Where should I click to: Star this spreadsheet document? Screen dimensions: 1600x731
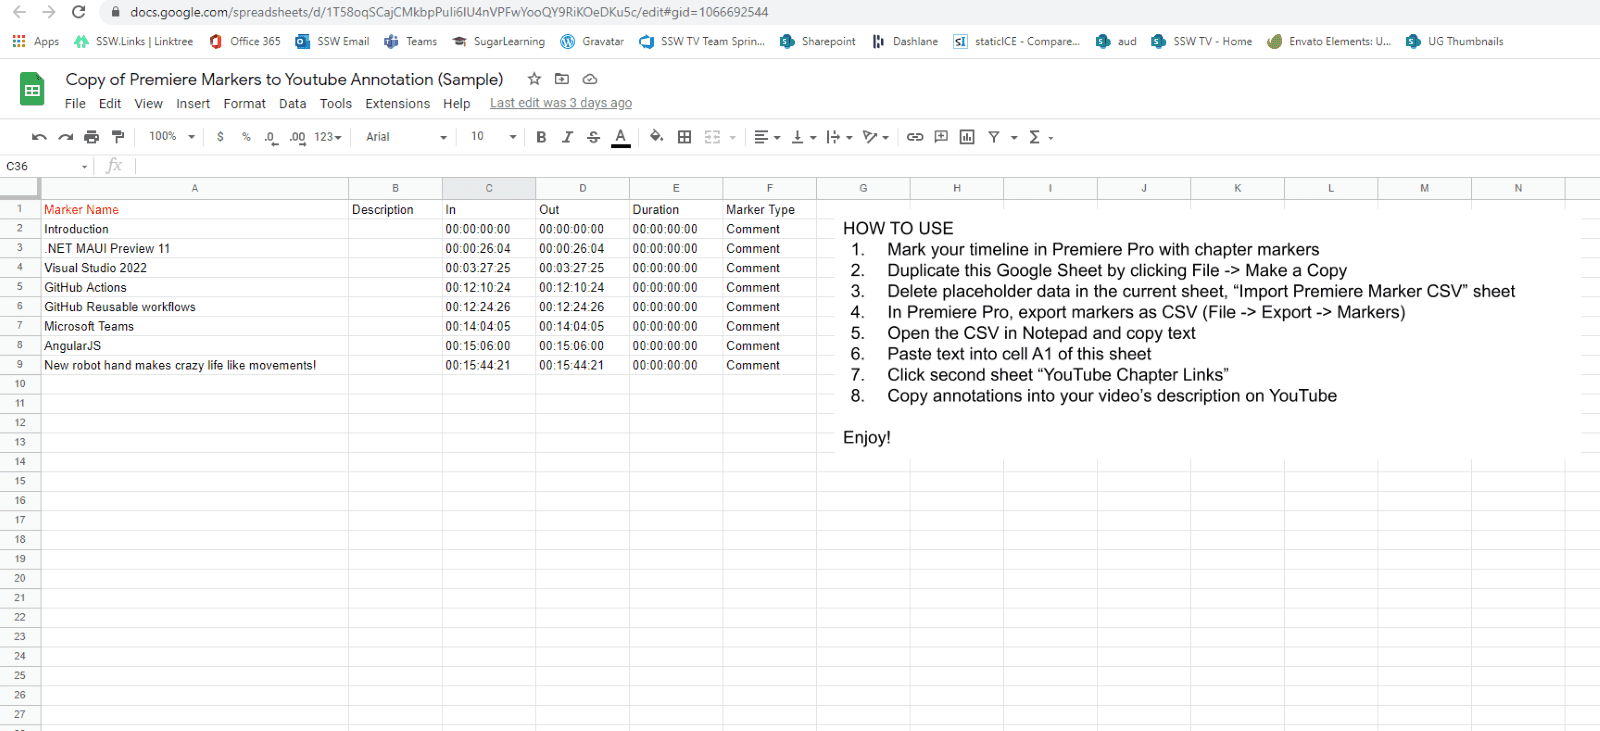[x=534, y=79]
